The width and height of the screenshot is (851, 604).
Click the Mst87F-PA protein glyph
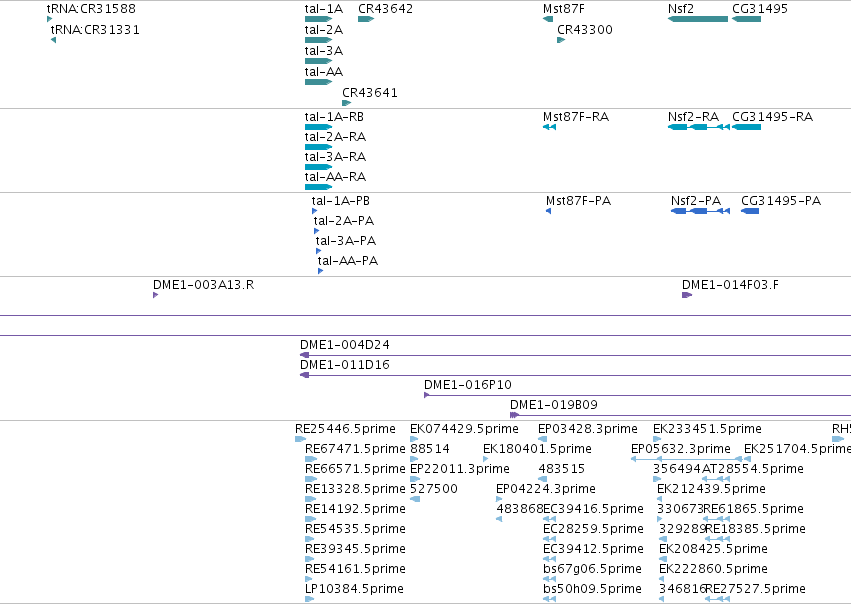548,211
